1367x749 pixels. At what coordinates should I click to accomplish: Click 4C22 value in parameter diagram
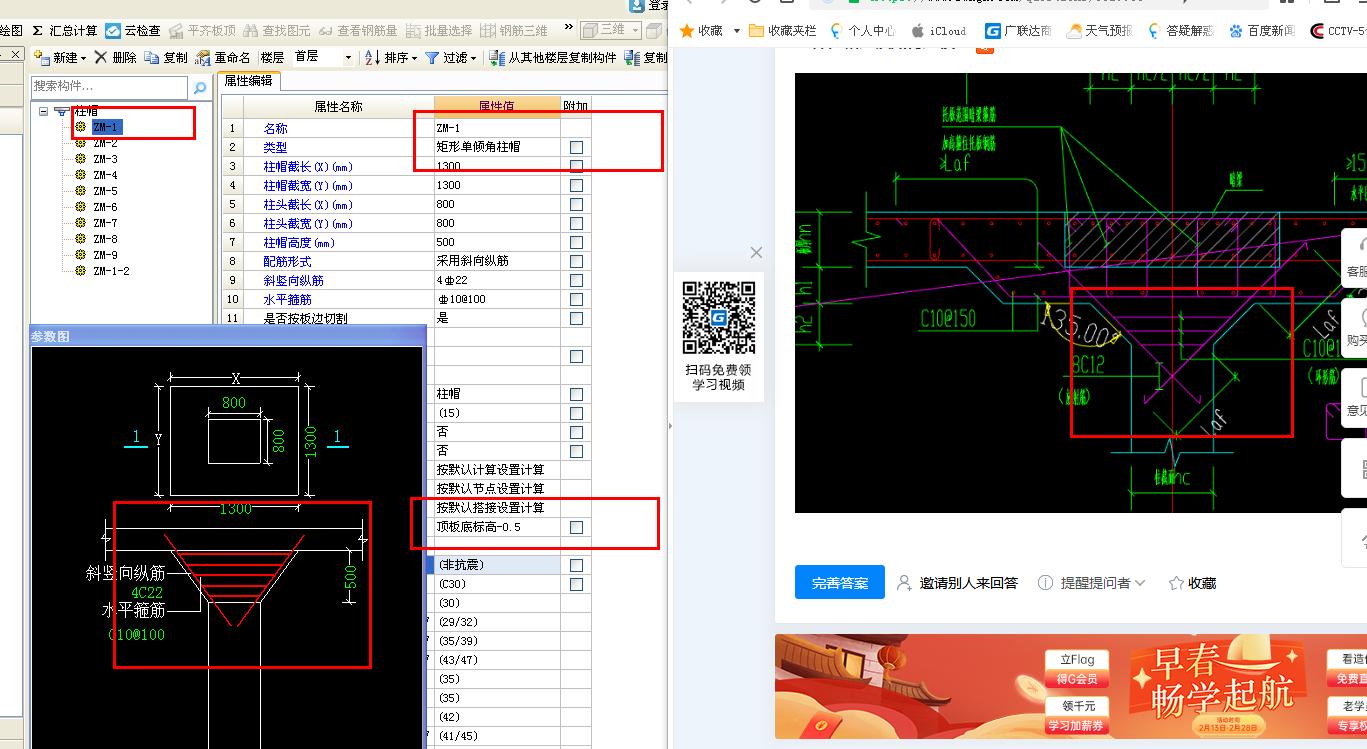click(x=147, y=592)
